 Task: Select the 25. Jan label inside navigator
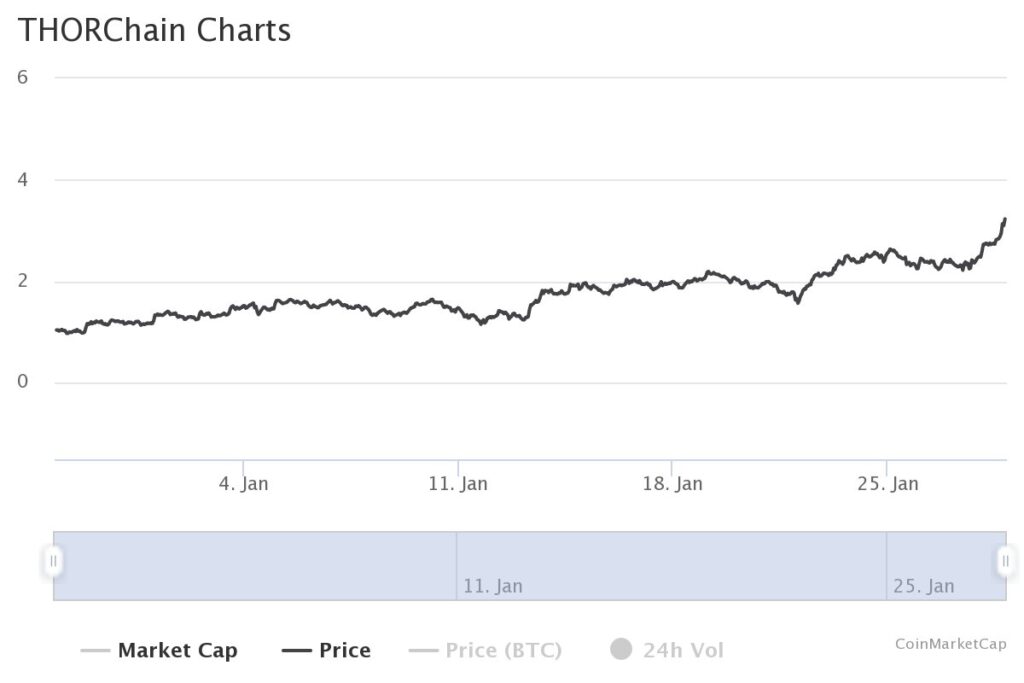(x=923, y=586)
